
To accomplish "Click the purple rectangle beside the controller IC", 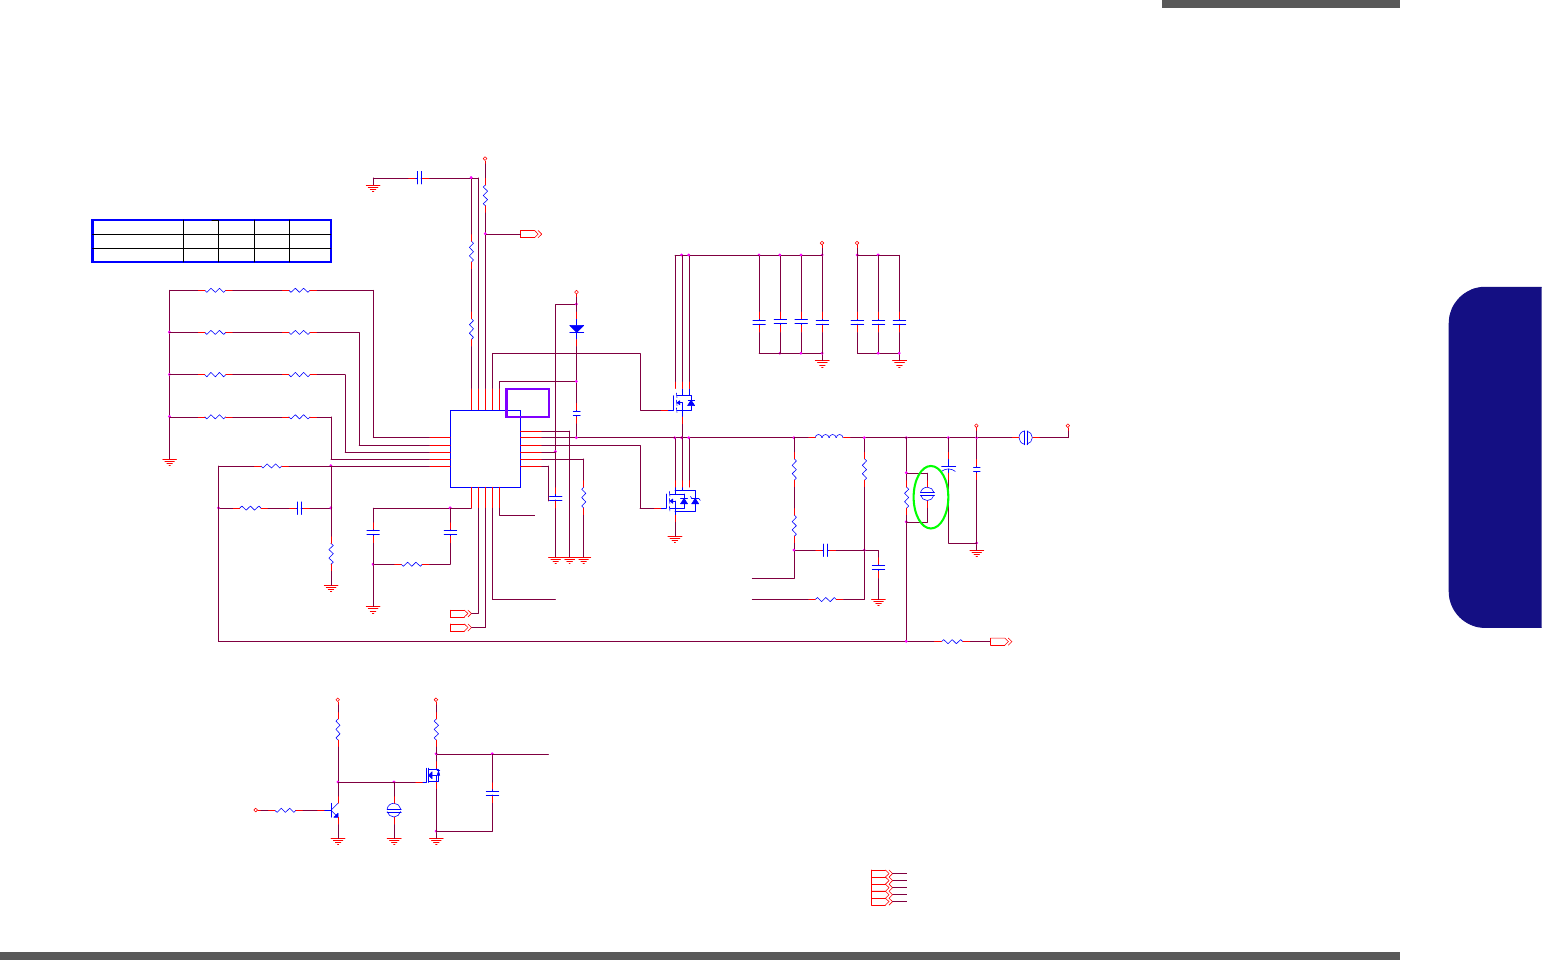I will 528,403.
